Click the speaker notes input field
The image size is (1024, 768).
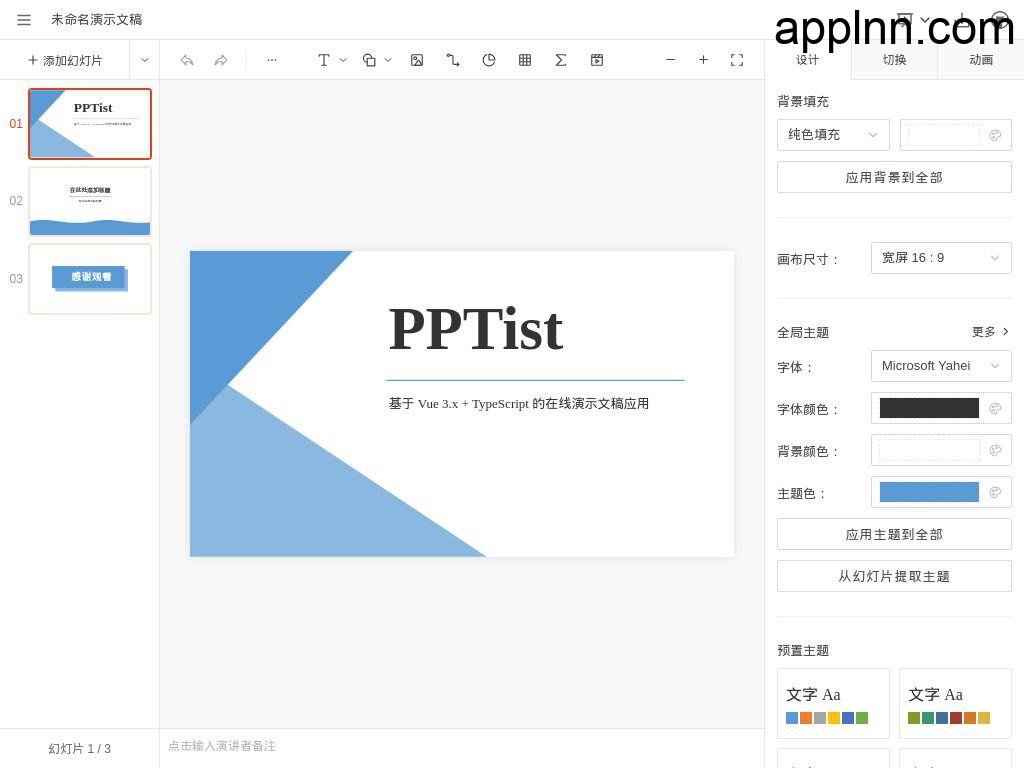pyautogui.click(x=400, y=746)
